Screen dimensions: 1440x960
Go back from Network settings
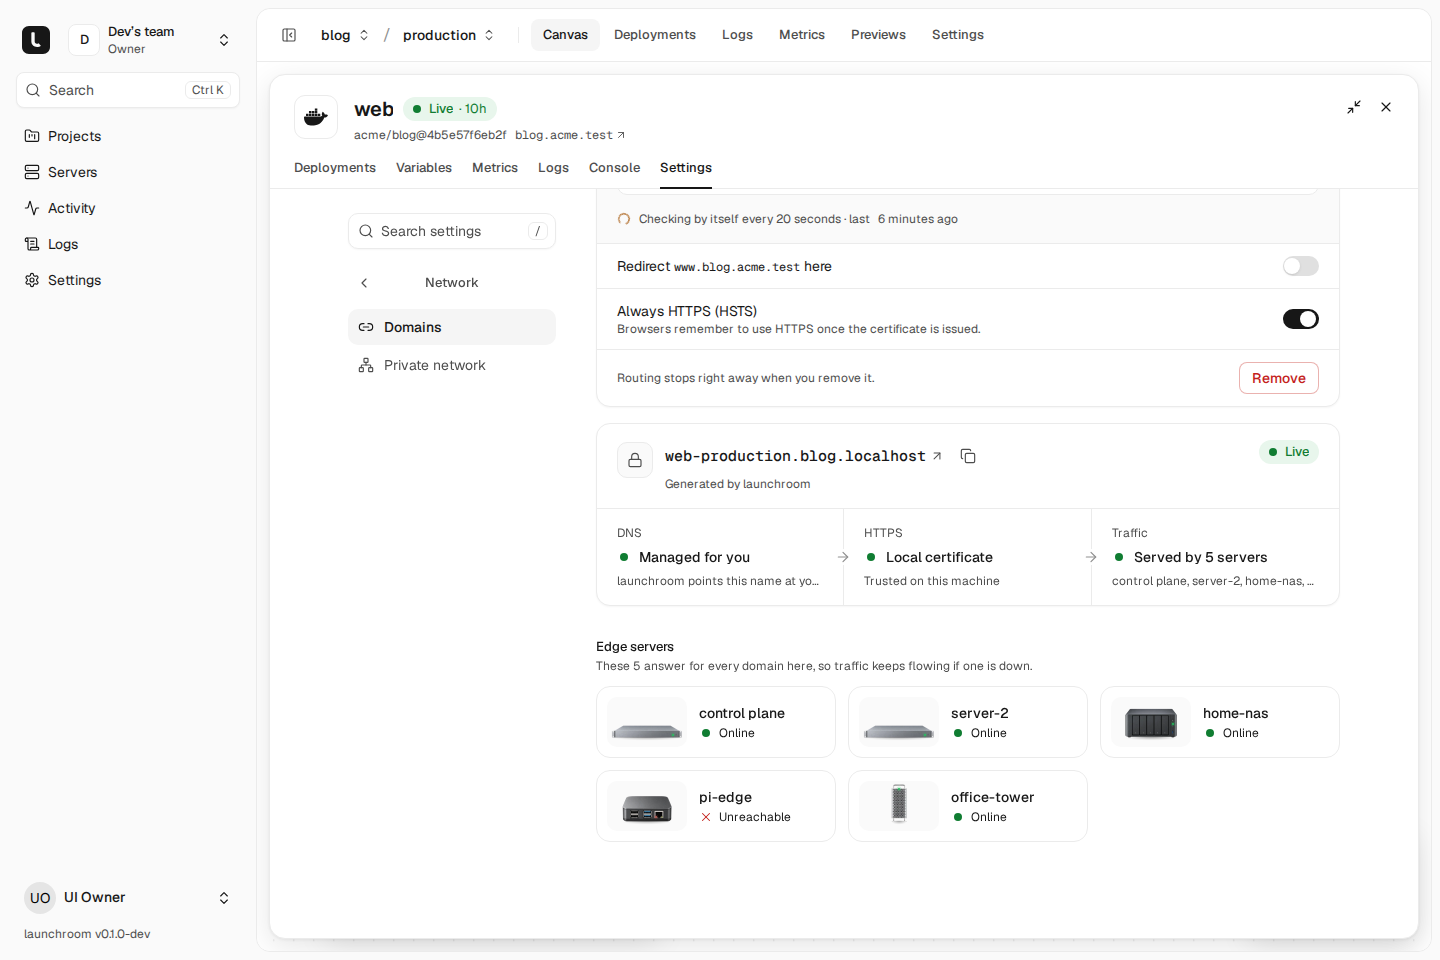pos(364,283)
